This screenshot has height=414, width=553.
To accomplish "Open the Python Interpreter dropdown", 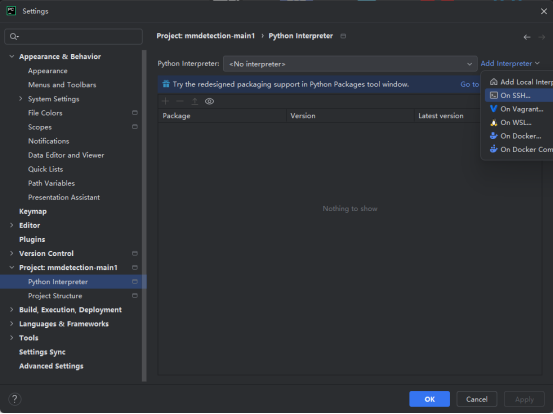I will 350,64.
